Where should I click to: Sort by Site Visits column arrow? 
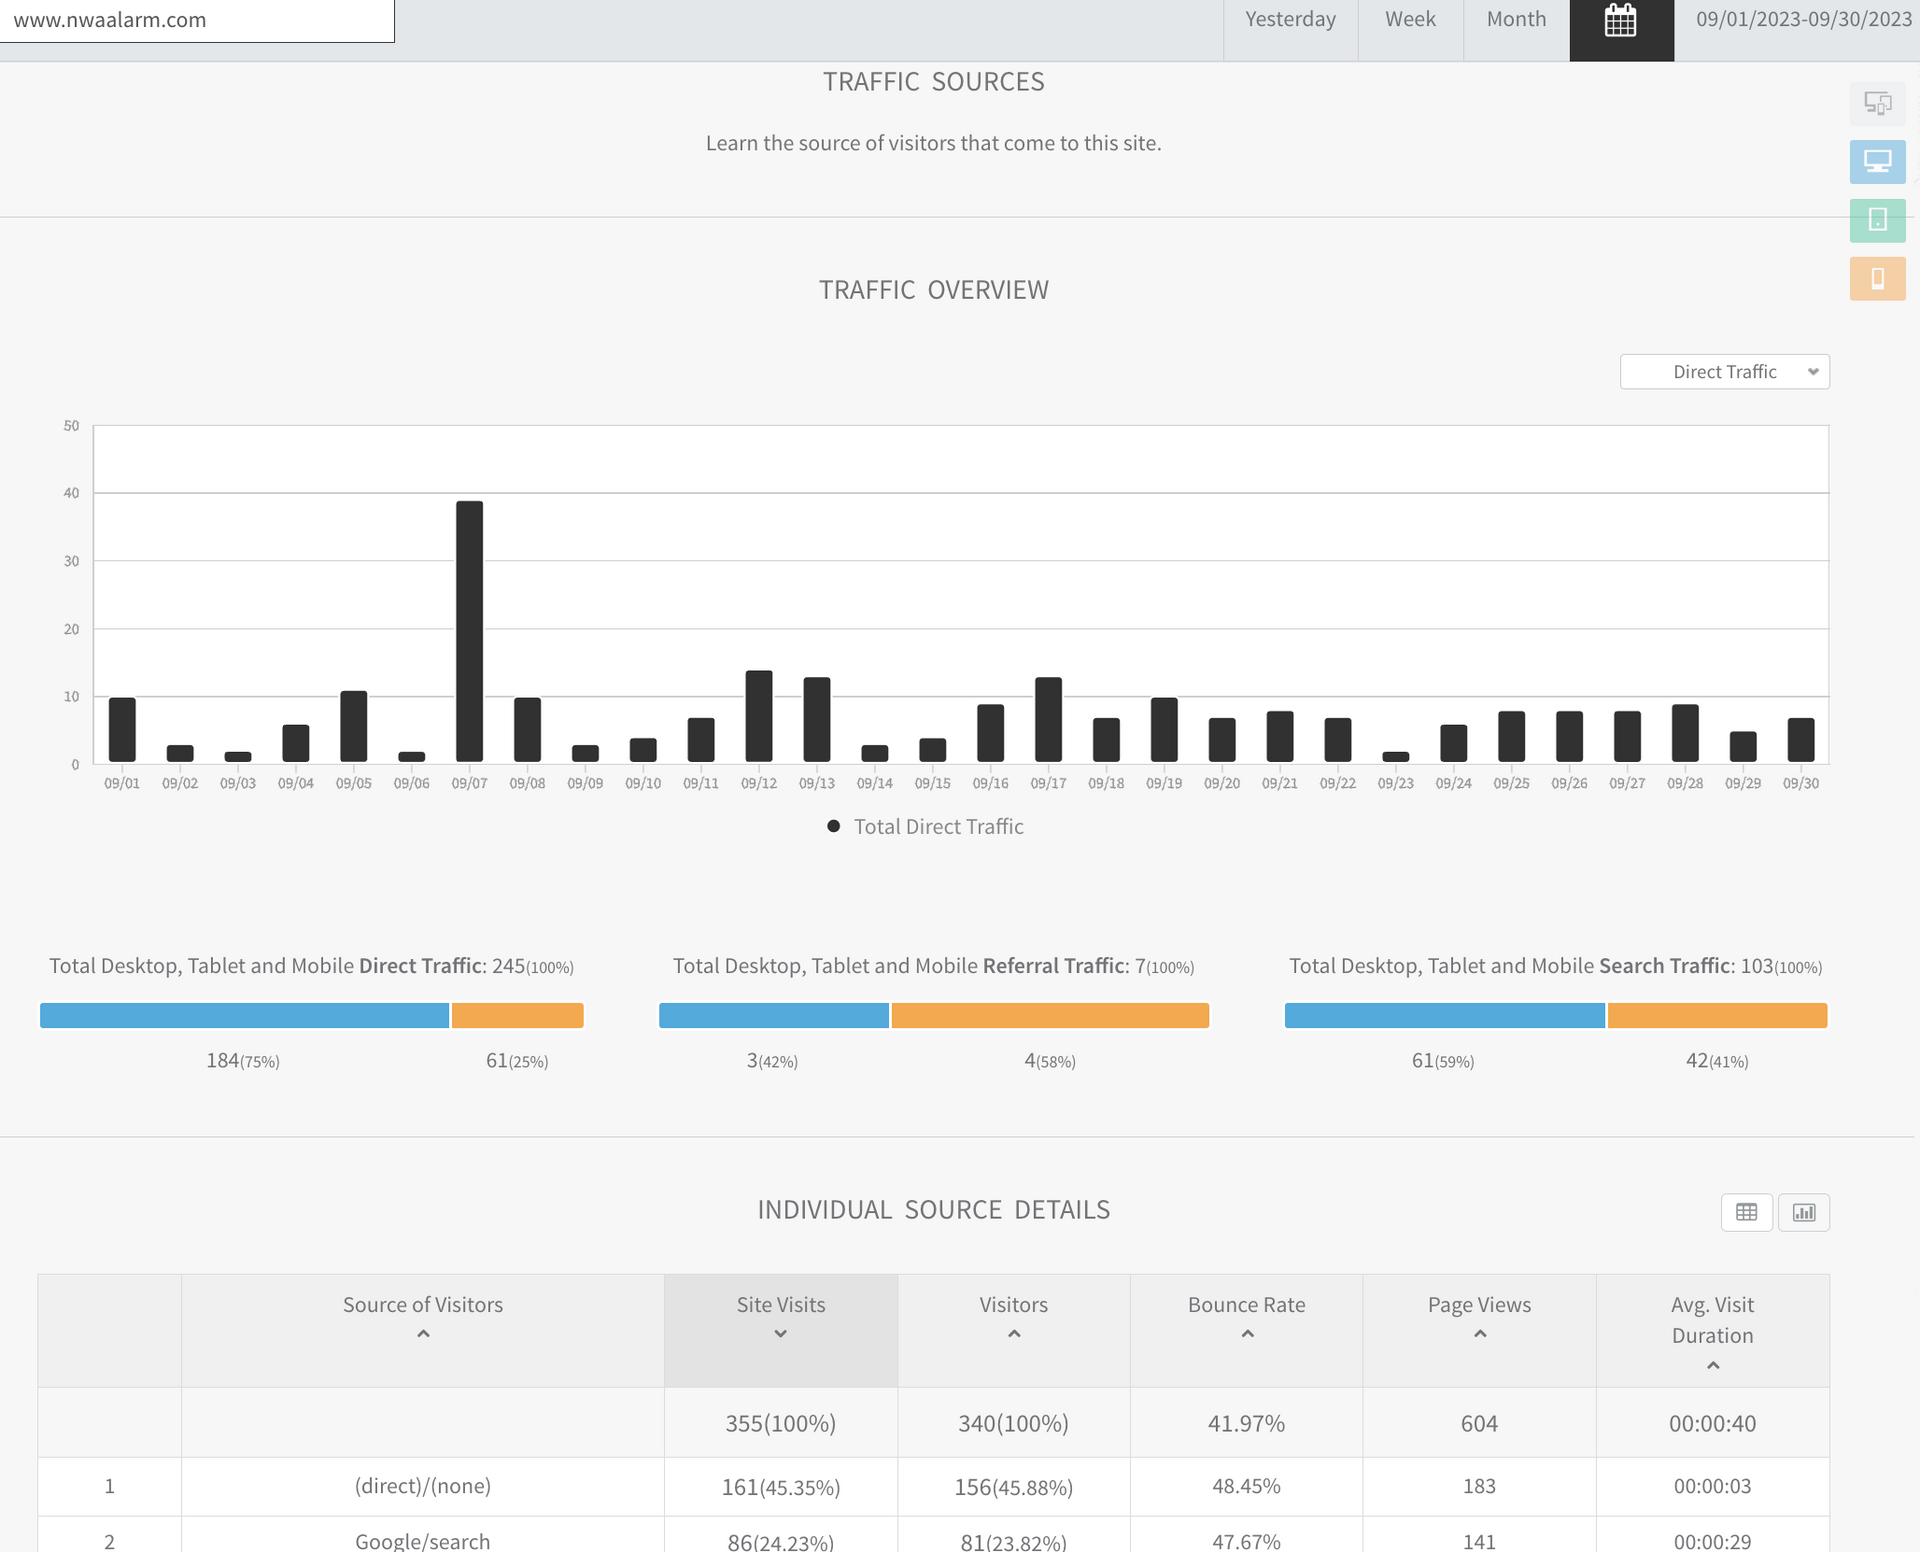pyautogui.click(x=780, y=1333)
